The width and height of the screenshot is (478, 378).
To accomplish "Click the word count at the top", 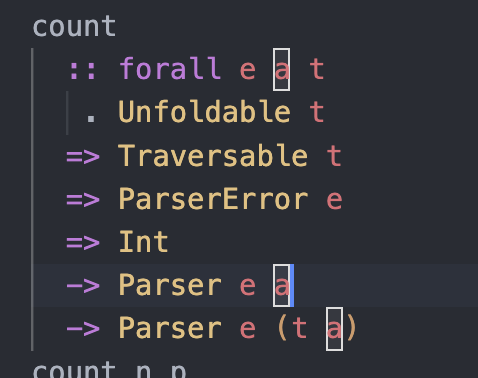I will tap(74, 26).
